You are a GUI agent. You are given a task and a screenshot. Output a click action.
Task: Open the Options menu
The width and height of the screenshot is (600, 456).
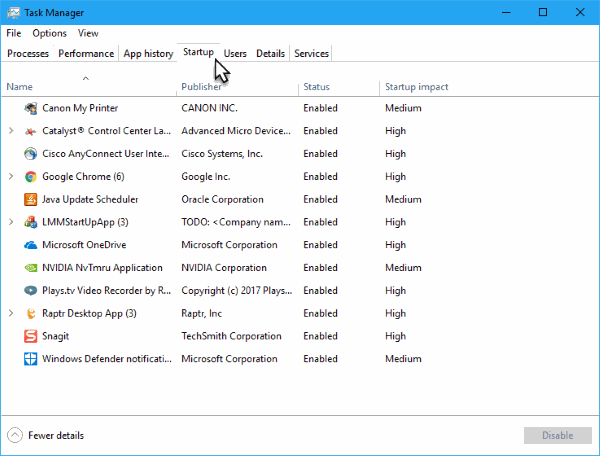click(x=49, y=33)
